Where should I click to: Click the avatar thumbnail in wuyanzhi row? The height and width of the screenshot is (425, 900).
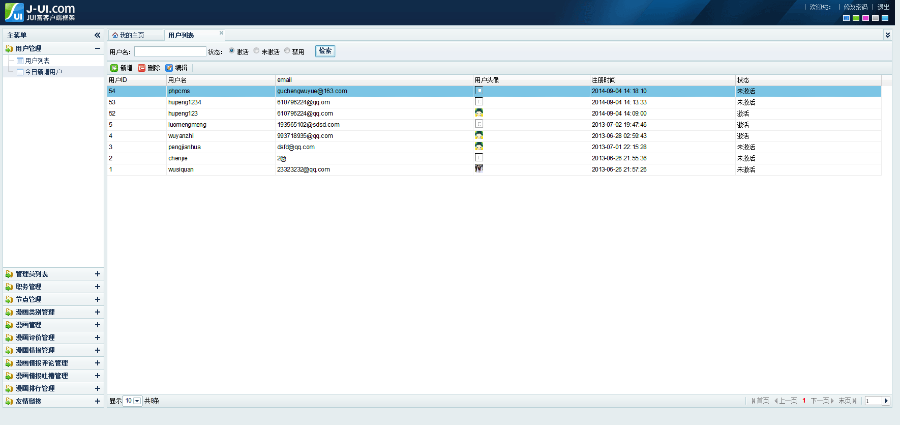(x=479, y=136)
